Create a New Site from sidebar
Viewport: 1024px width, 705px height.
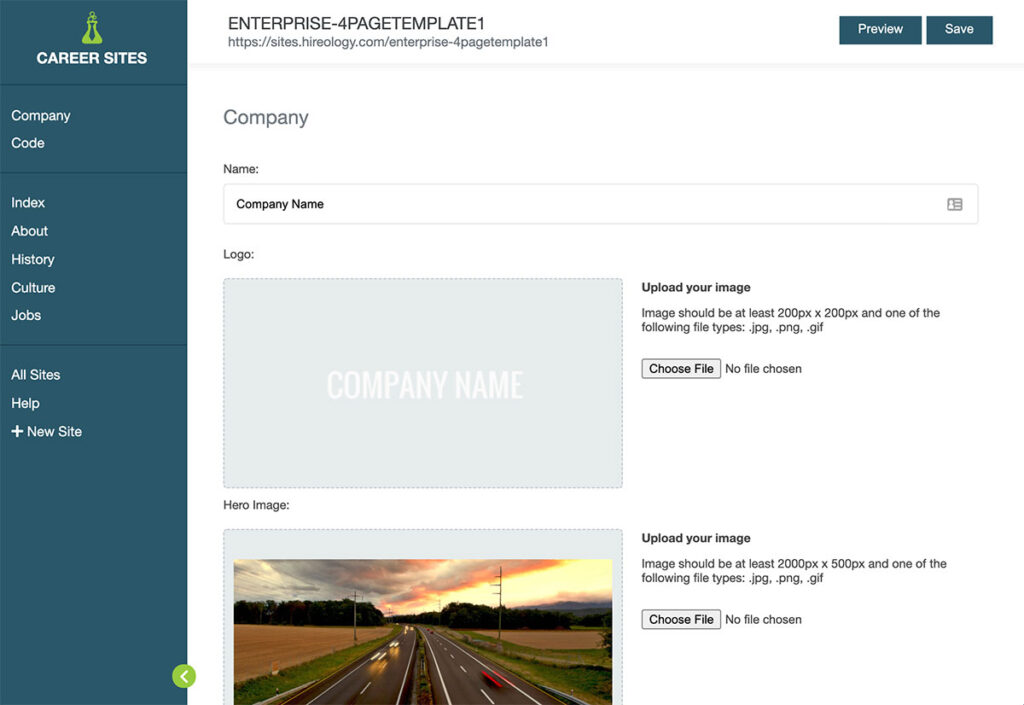point(46,431)
